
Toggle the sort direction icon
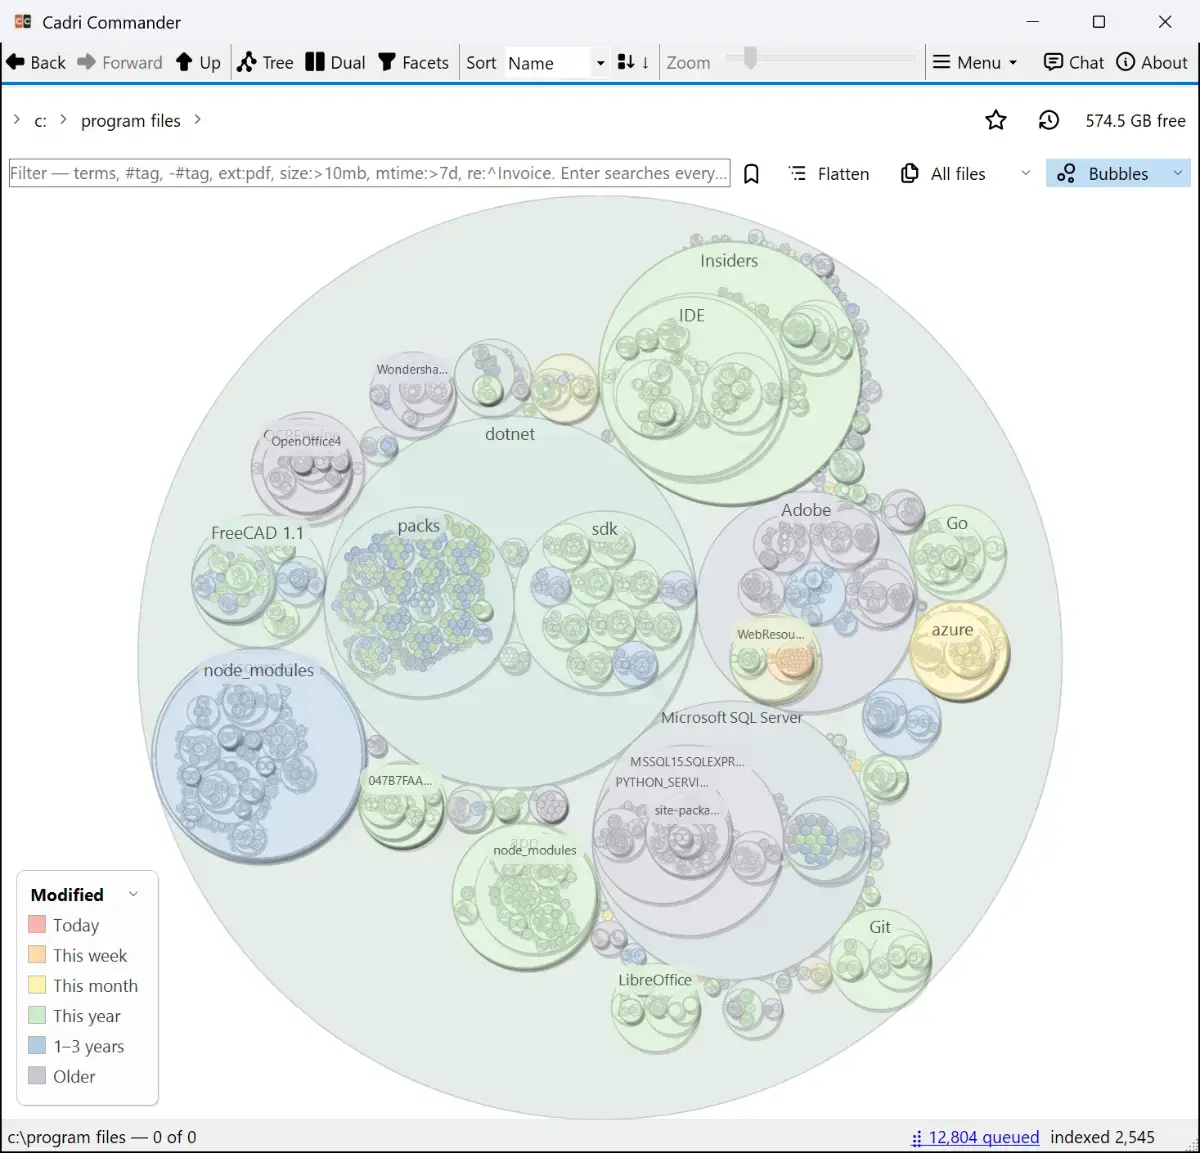[633, 62]
